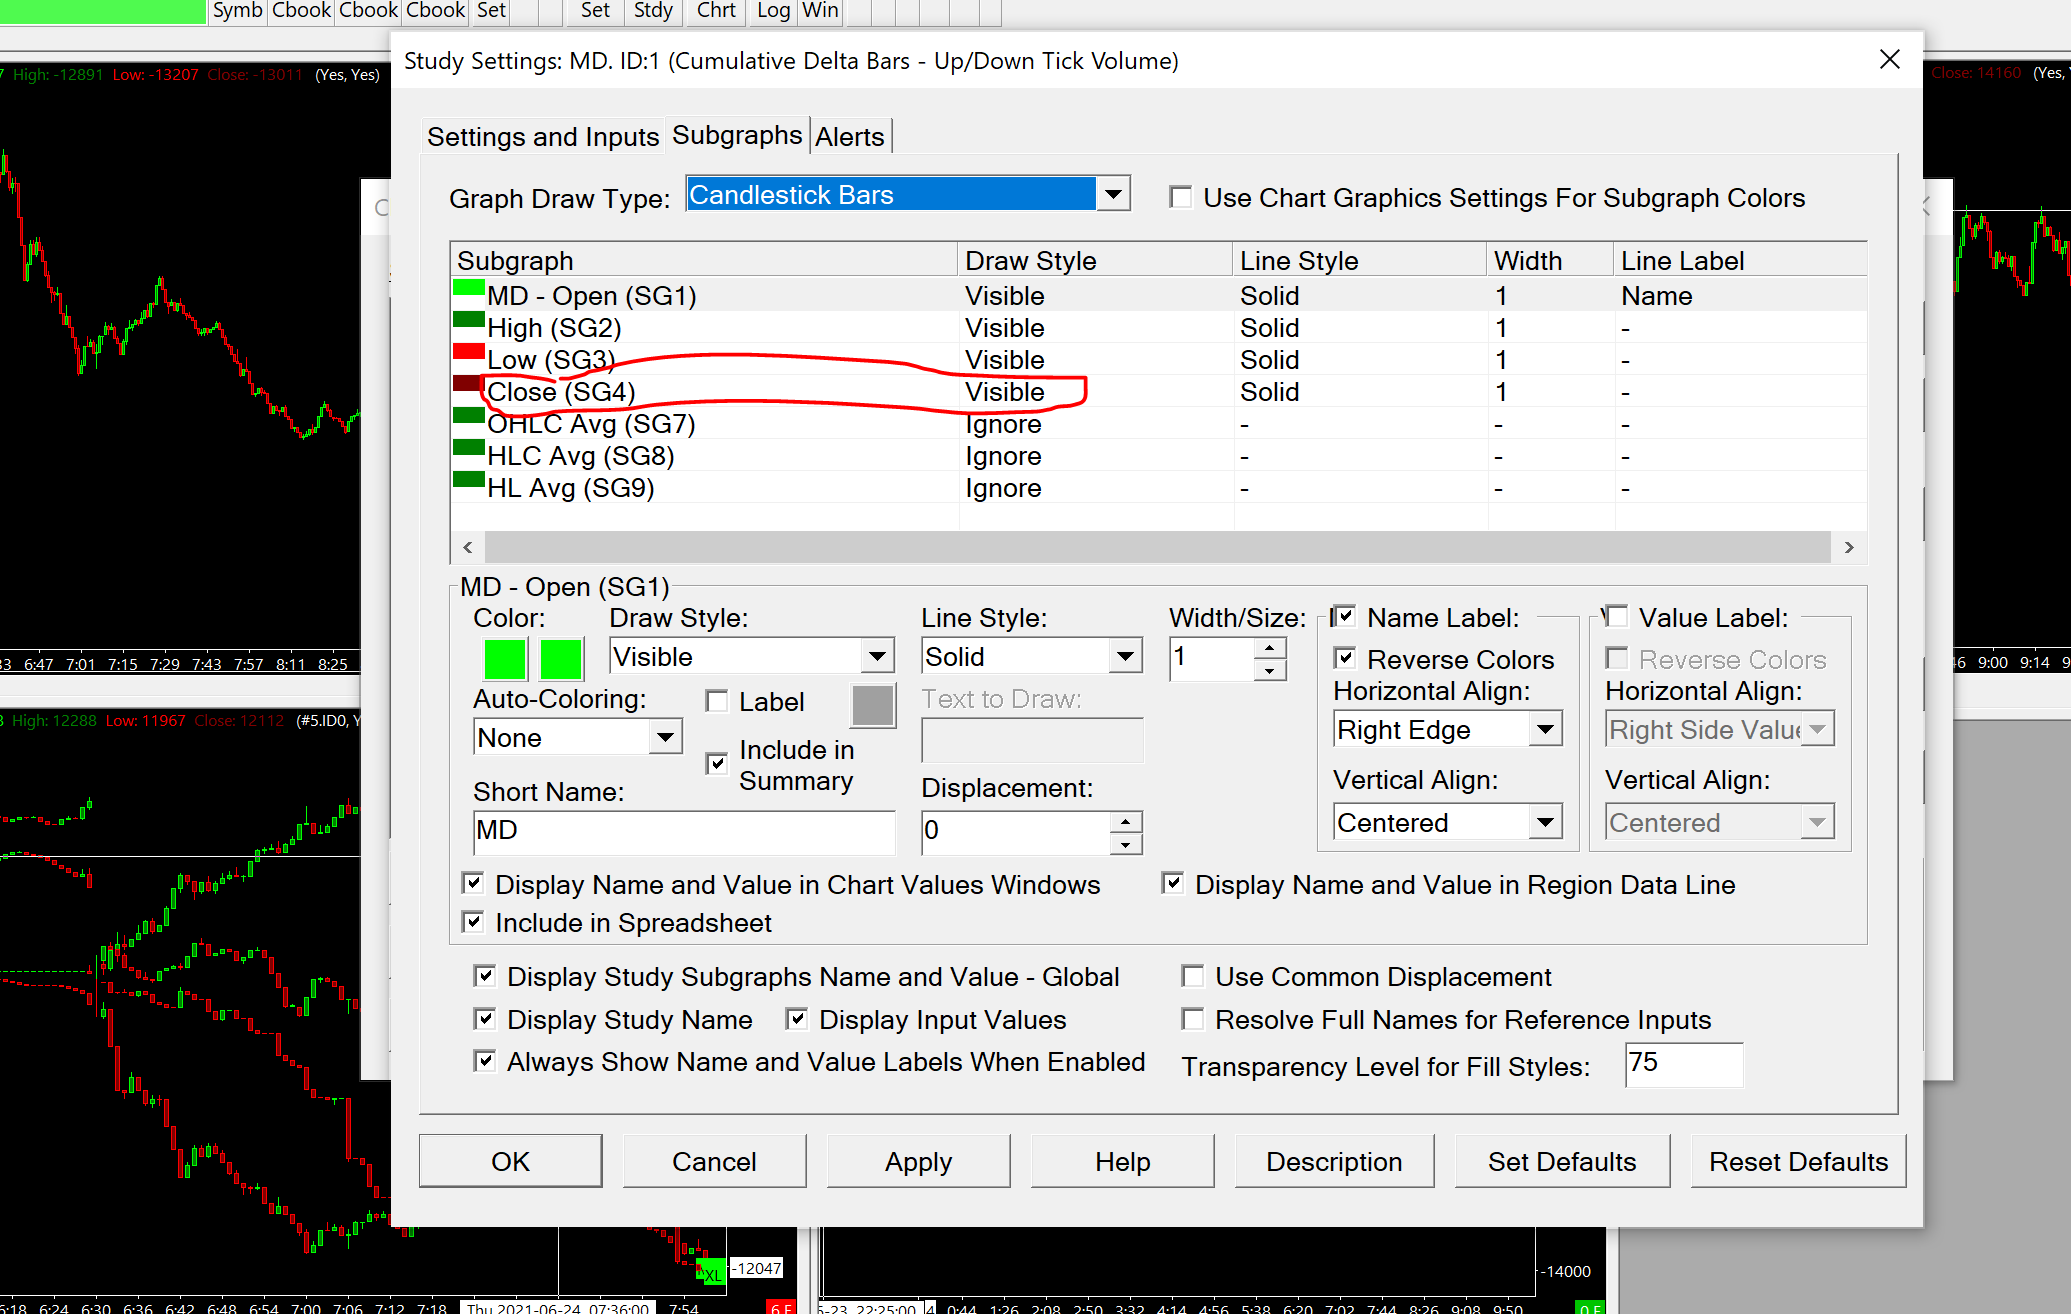Click scroll left arrow in subgraph list
The height and width of the screenshot is (1314, 2071).
467,547
